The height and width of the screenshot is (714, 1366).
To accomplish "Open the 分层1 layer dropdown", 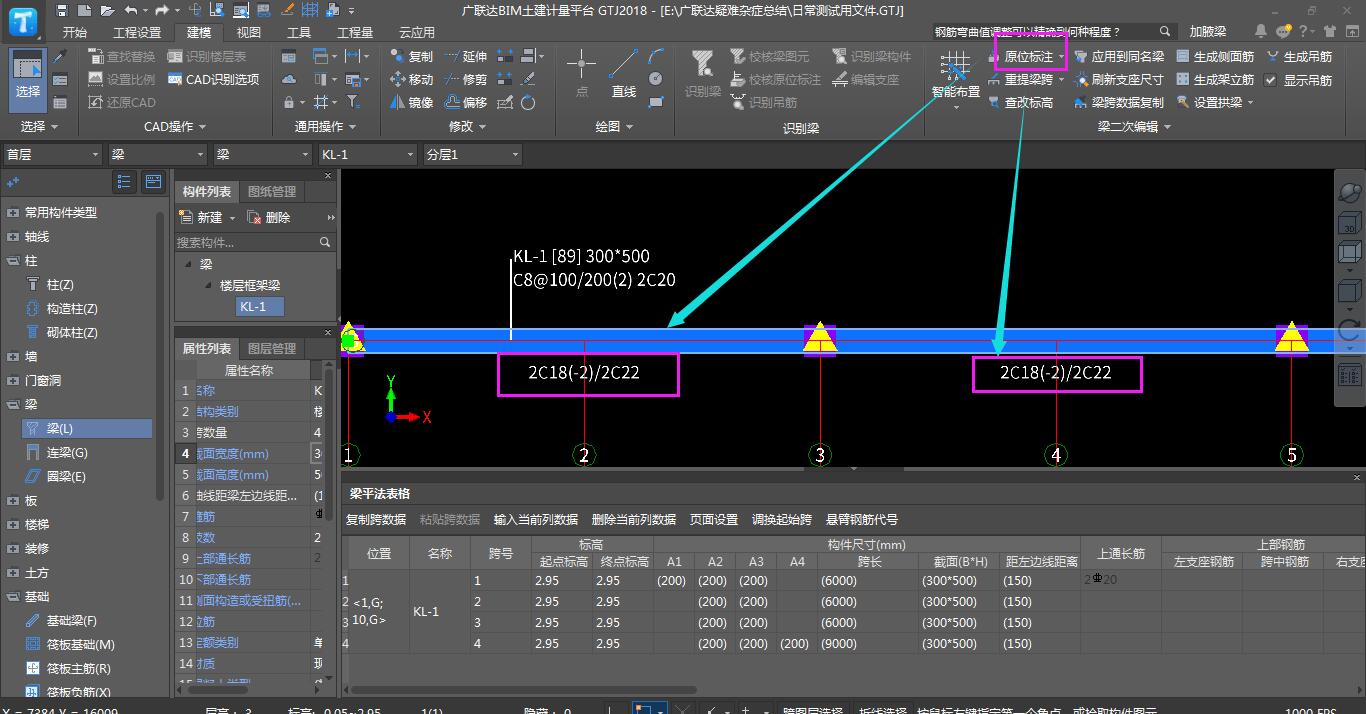I will click(x=472, y=155).
